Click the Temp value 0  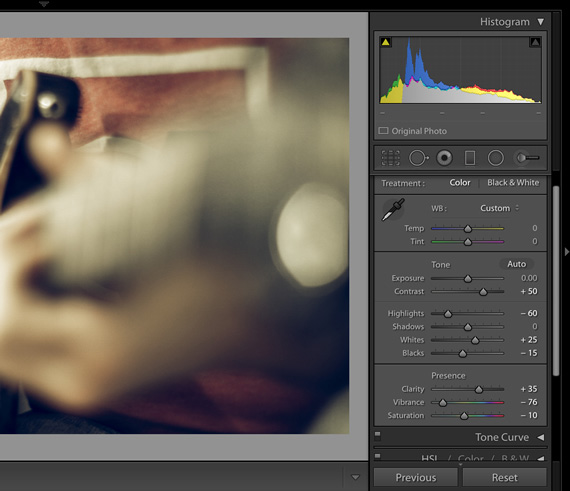(x=535, y=228)
